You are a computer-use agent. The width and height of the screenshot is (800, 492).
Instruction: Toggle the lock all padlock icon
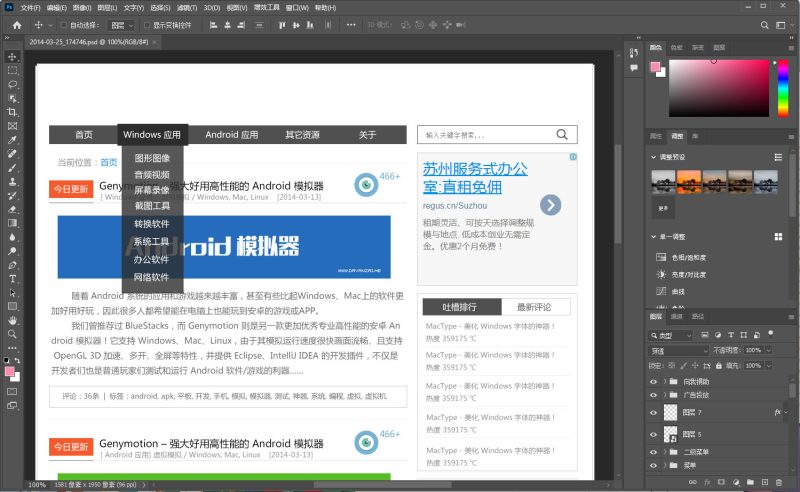pyautogui.click(x=718, y=365)
